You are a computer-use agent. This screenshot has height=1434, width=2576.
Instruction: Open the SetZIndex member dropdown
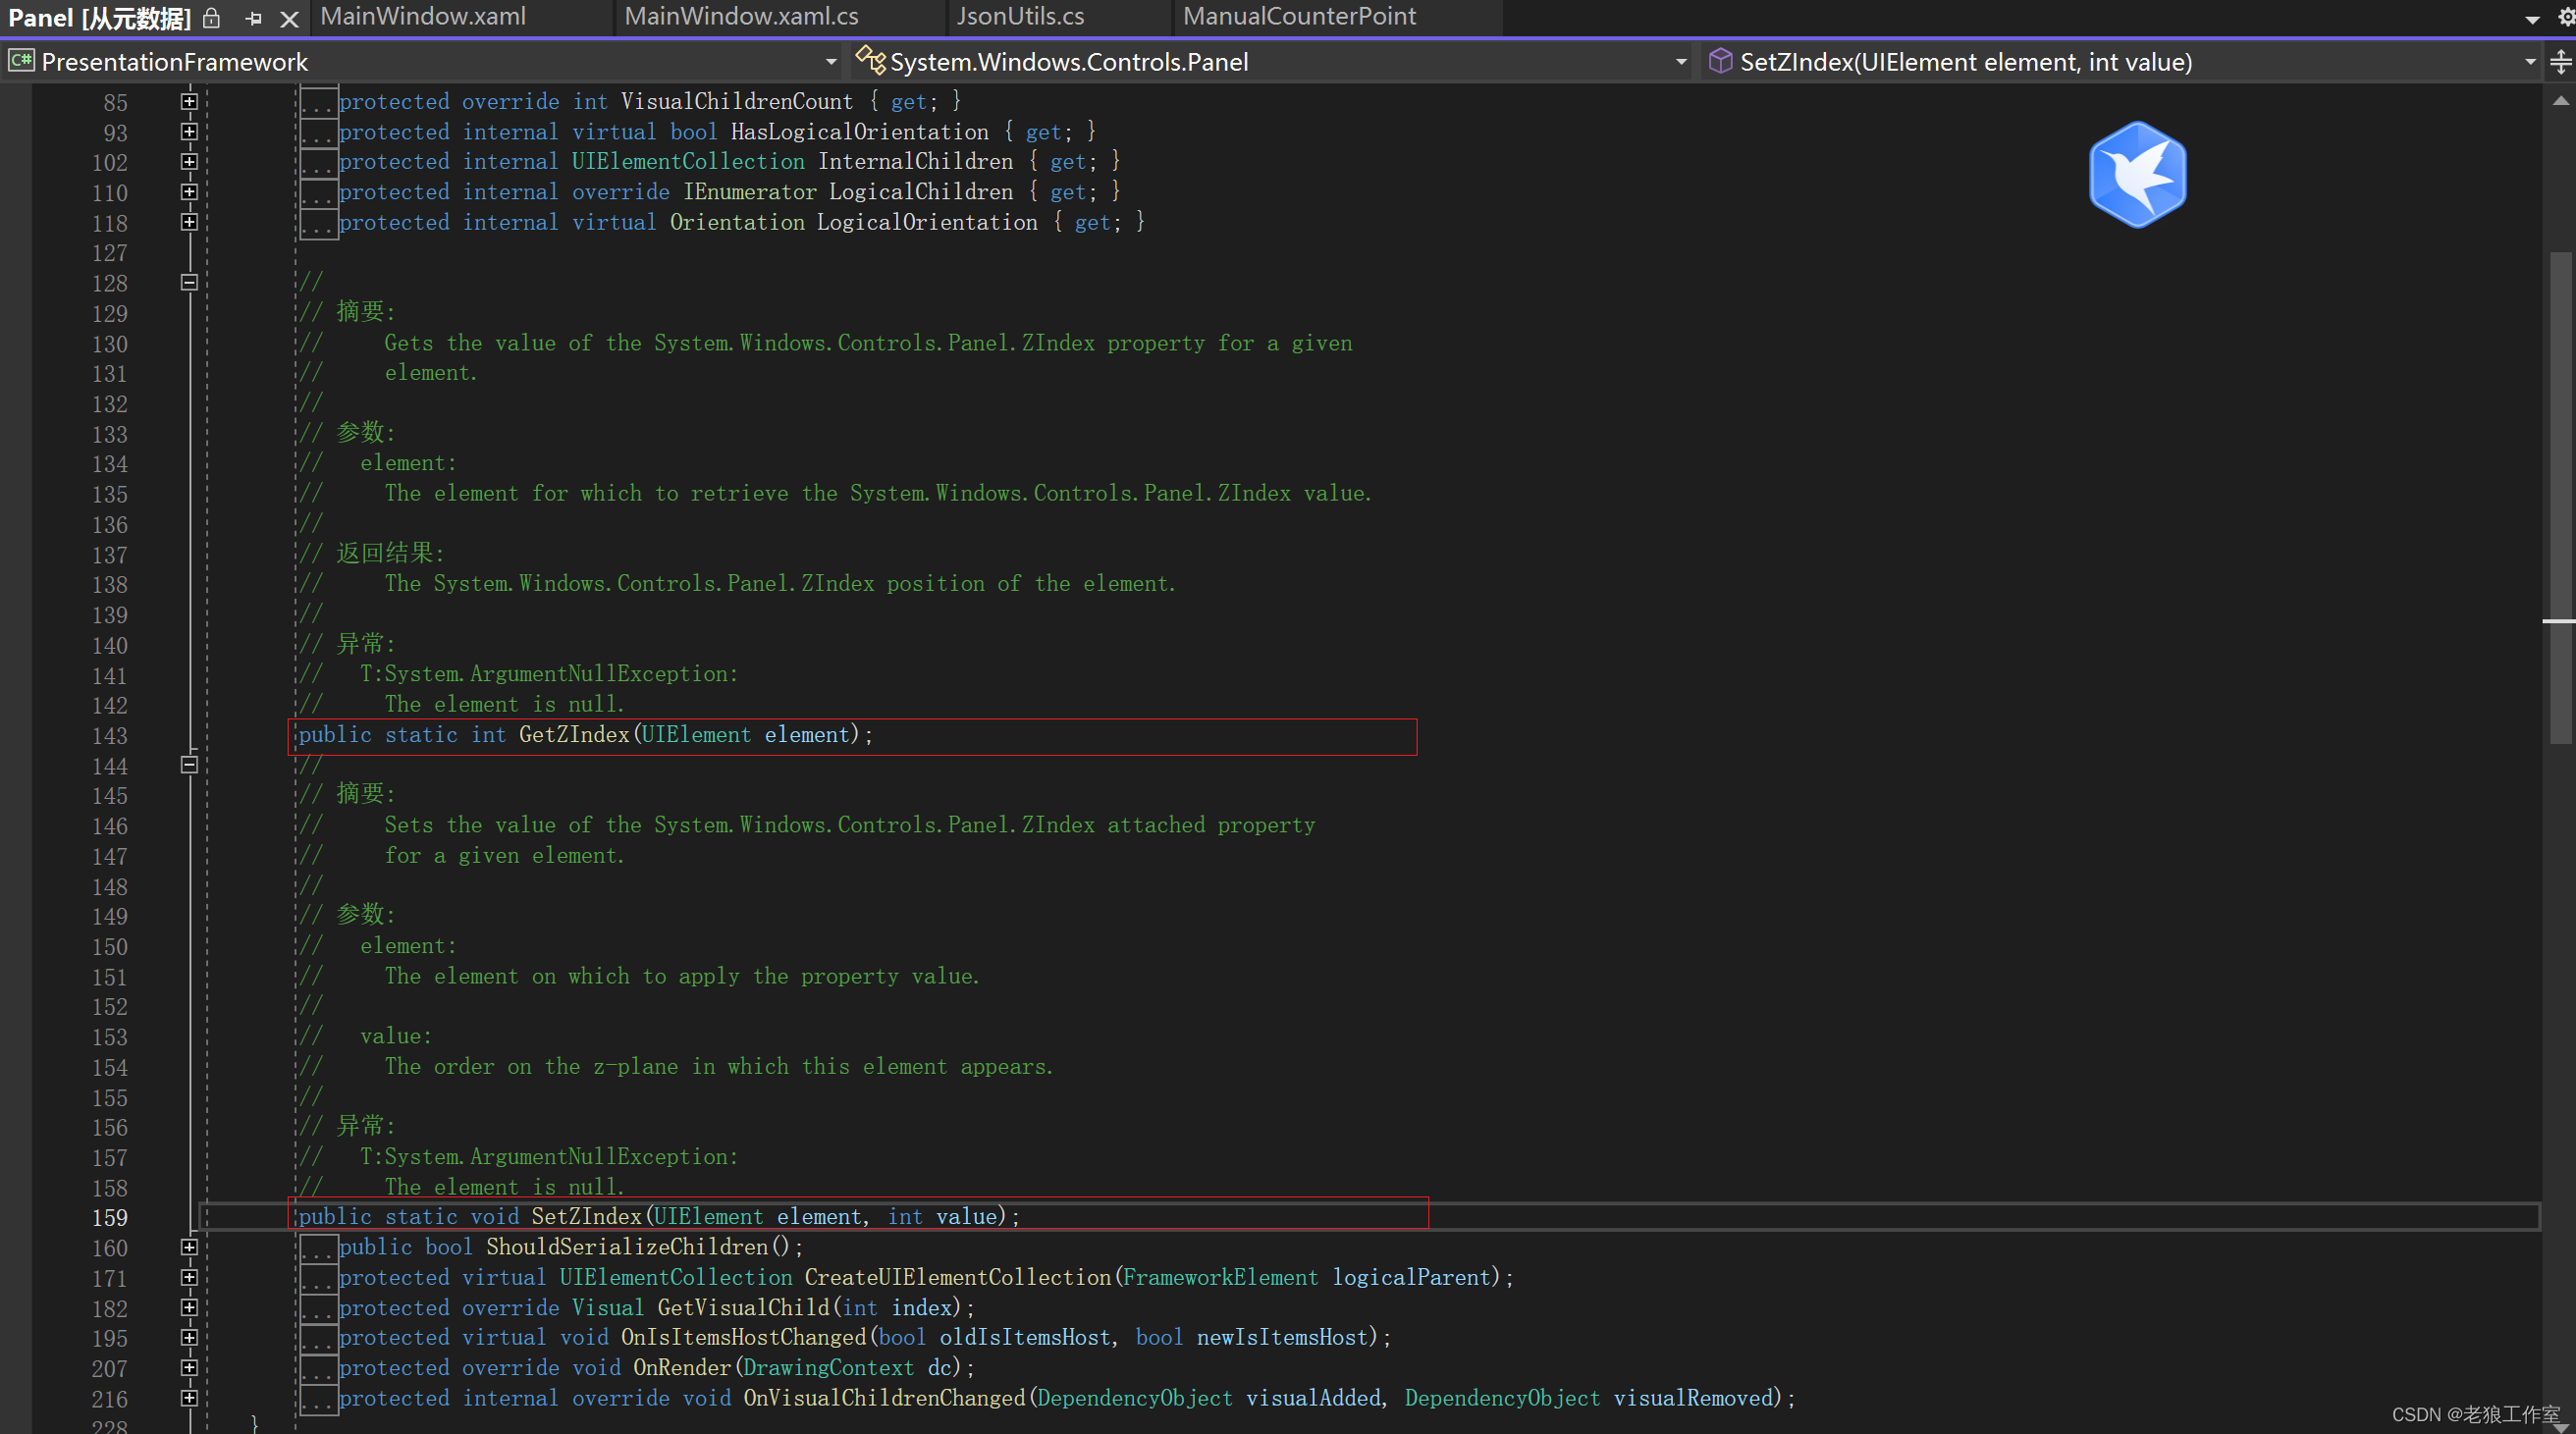2530,62
